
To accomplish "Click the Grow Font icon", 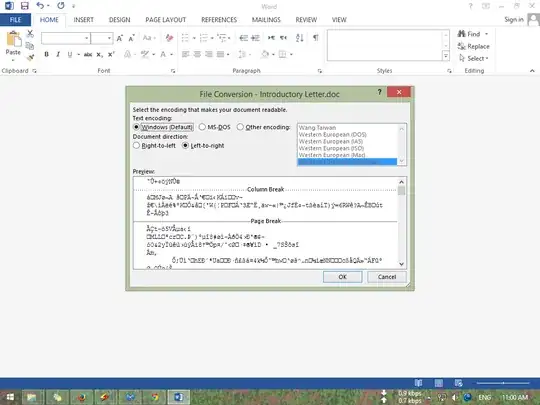I will [120, 38].
